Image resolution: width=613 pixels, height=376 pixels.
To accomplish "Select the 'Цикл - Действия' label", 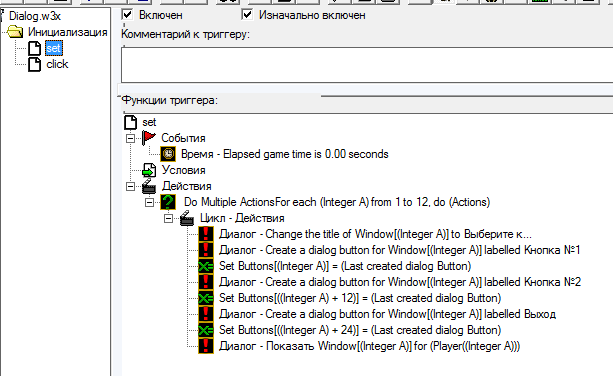I will click(242, 218).
